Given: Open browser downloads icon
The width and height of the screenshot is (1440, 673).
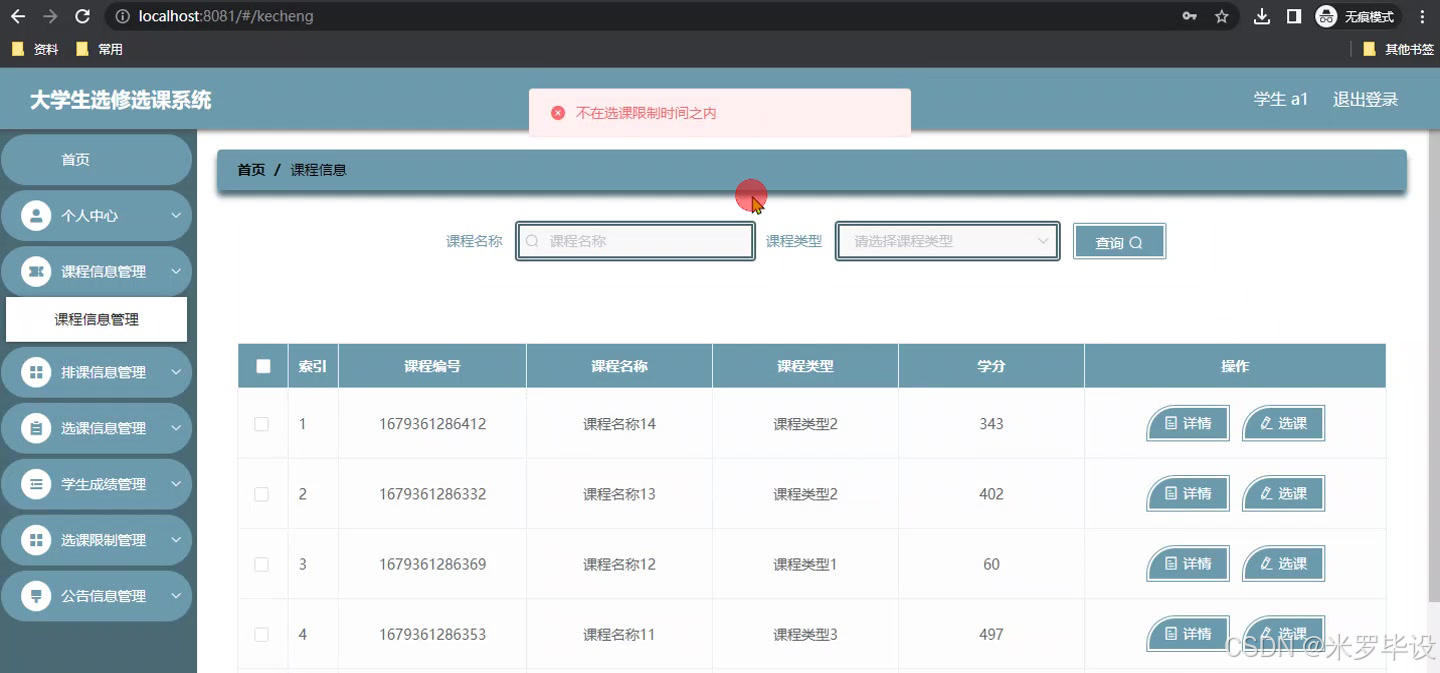Looking at the screenshot, I should coord(1262,16).
